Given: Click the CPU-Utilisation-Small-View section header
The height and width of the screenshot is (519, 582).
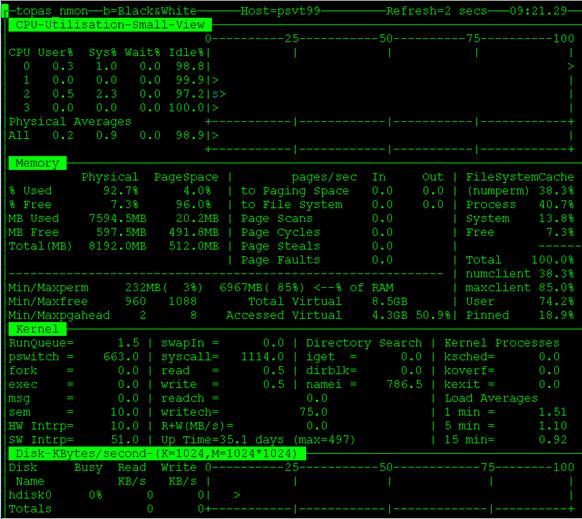Looking at the screenshot, I should pyautogui.click(x=110, y=25).
